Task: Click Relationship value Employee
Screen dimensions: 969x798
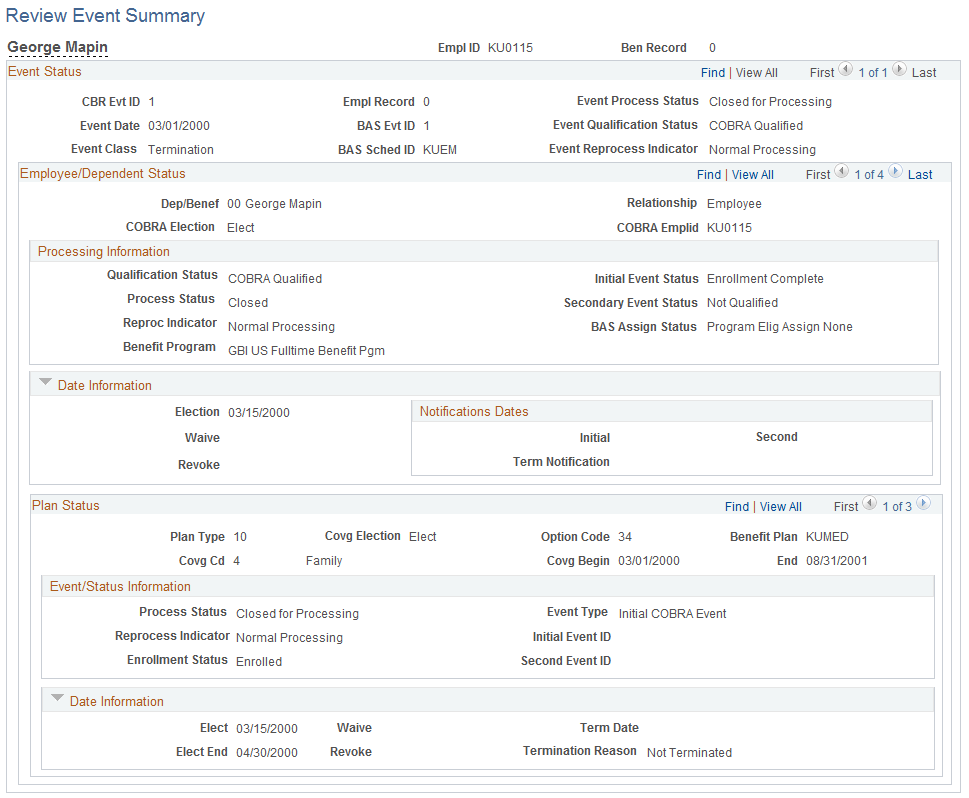Action: point(734,203)
